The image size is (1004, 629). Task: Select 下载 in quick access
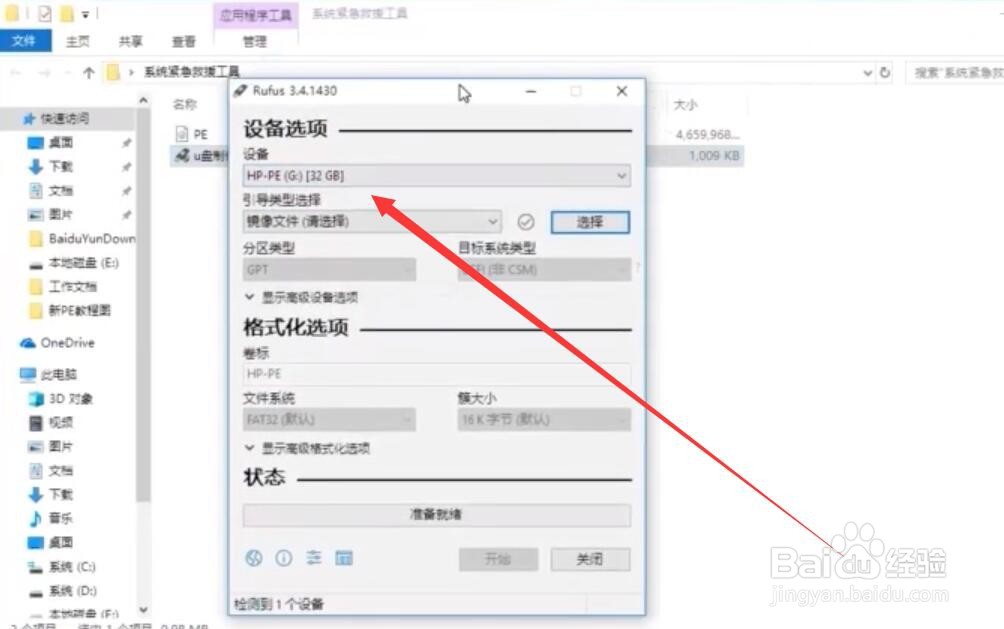click(60, 167)
